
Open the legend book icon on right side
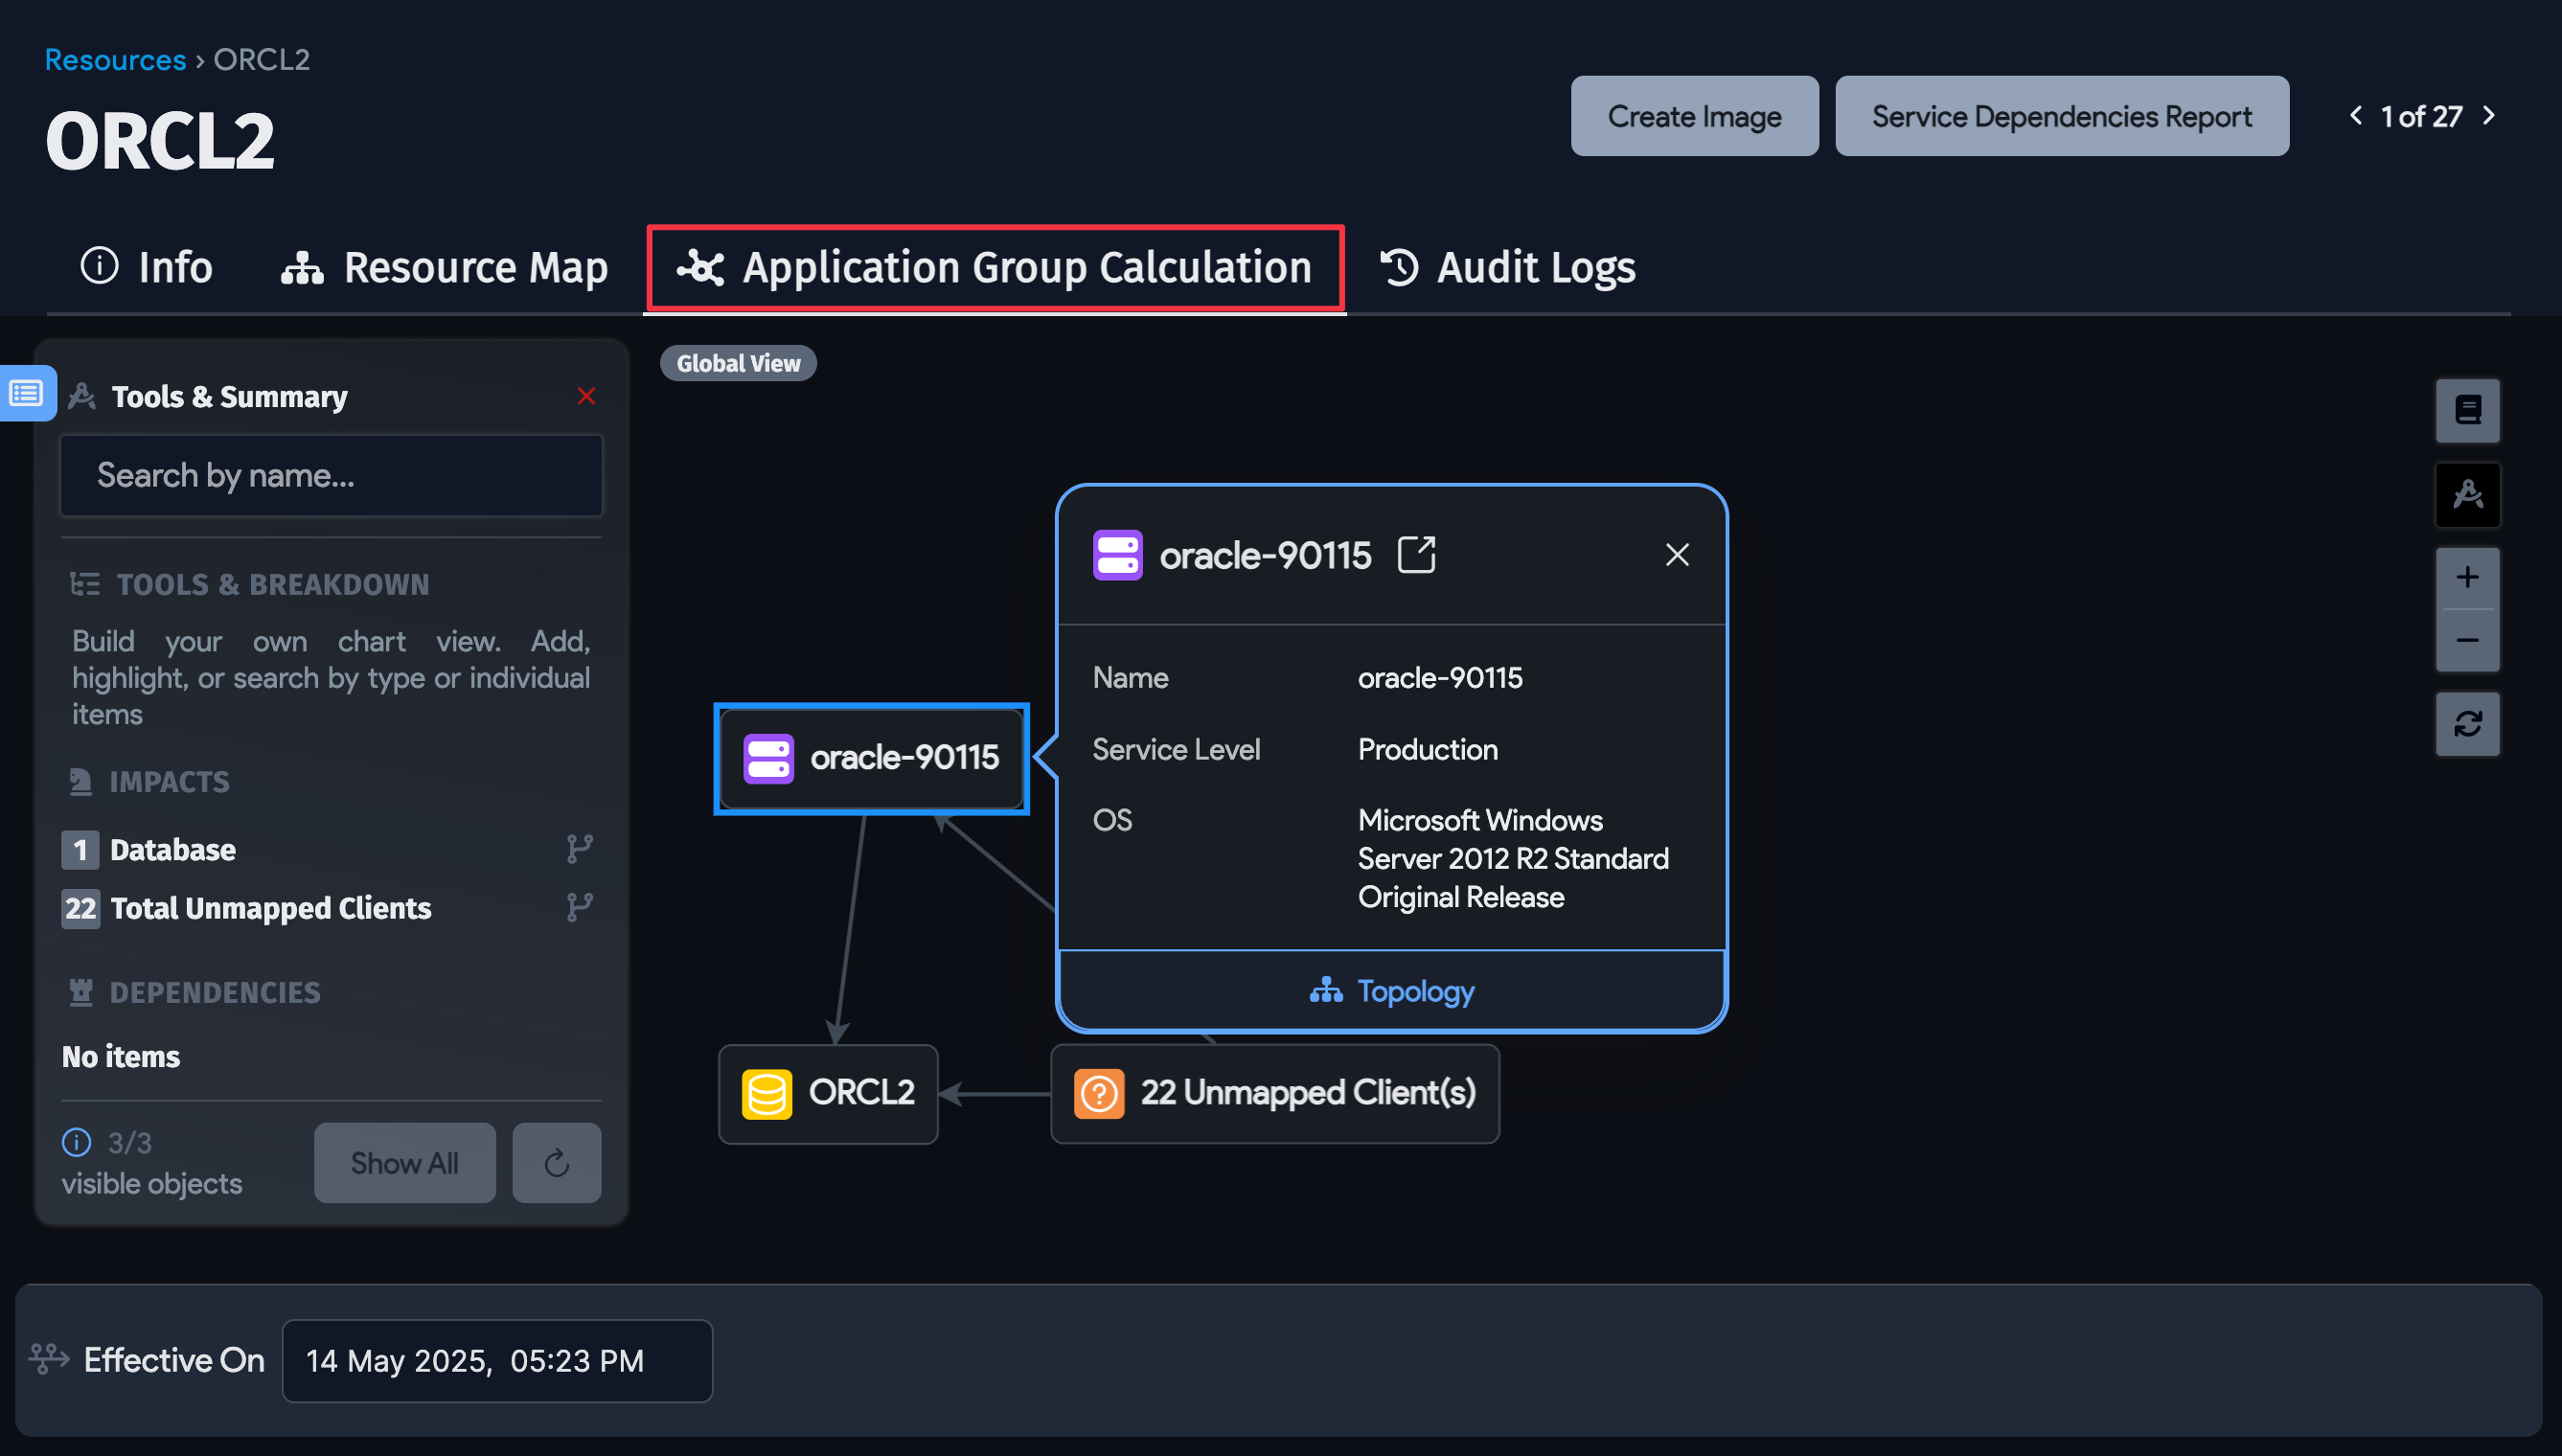(x=2467, y=410)
